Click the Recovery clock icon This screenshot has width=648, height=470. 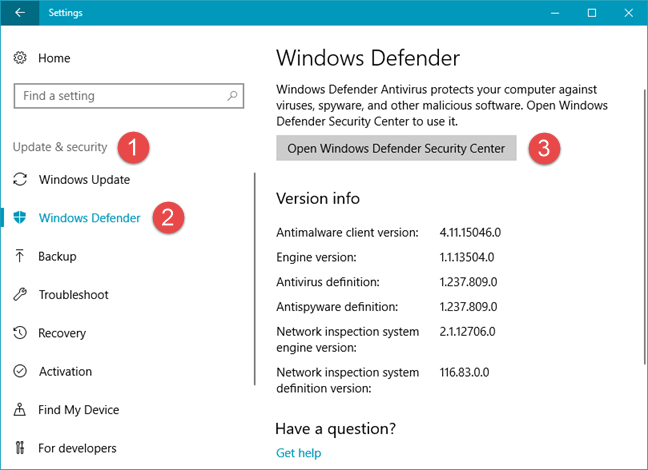20,333
